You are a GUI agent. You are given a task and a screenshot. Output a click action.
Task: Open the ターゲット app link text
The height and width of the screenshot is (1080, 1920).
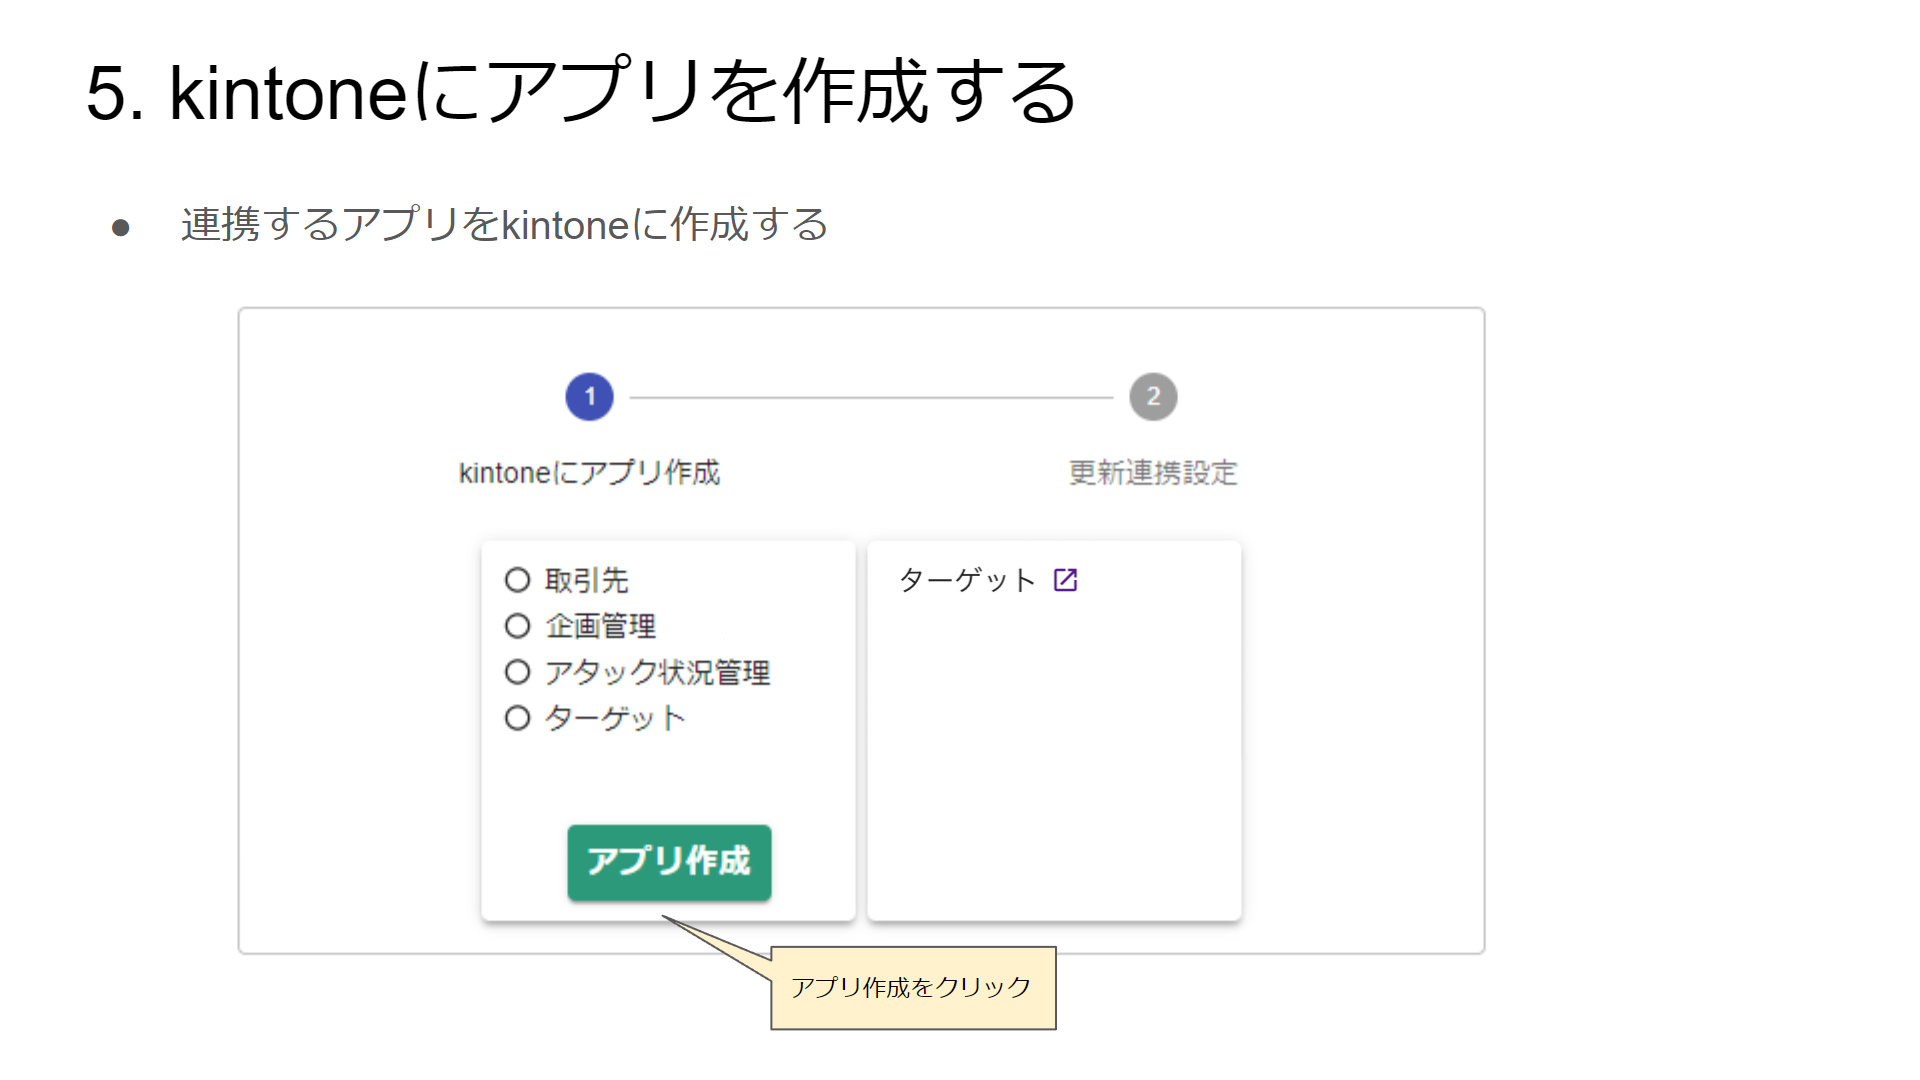tap(967, 580)
